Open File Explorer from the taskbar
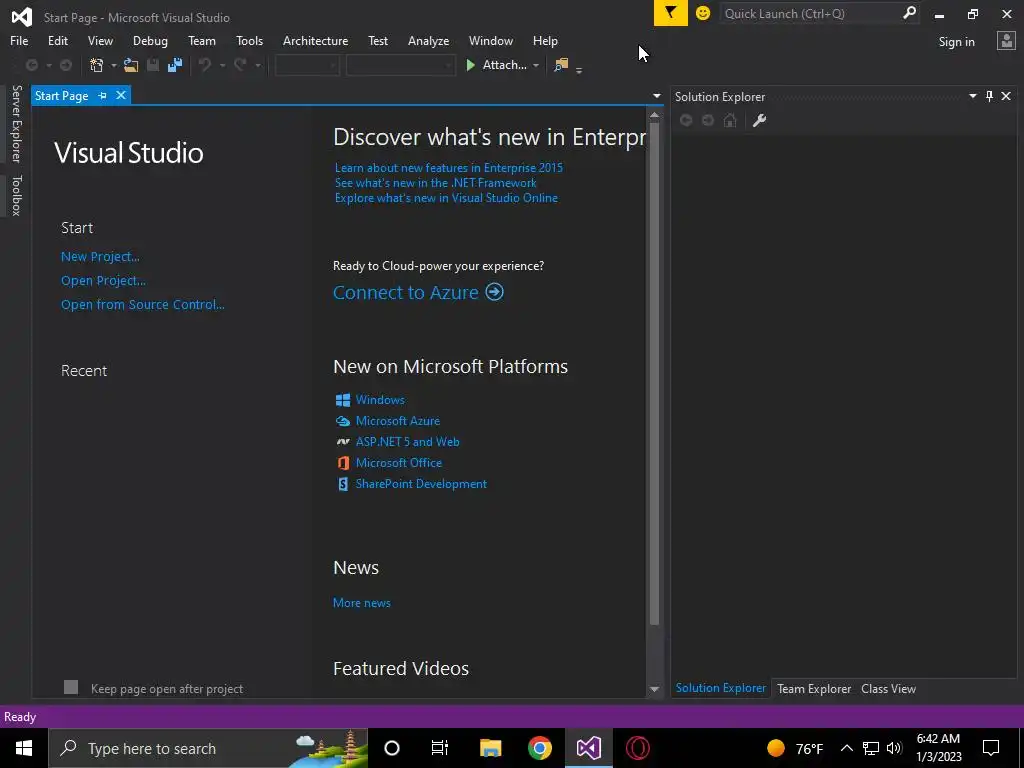The height and width of the screenshot is (768, 1024). (490, 748)
